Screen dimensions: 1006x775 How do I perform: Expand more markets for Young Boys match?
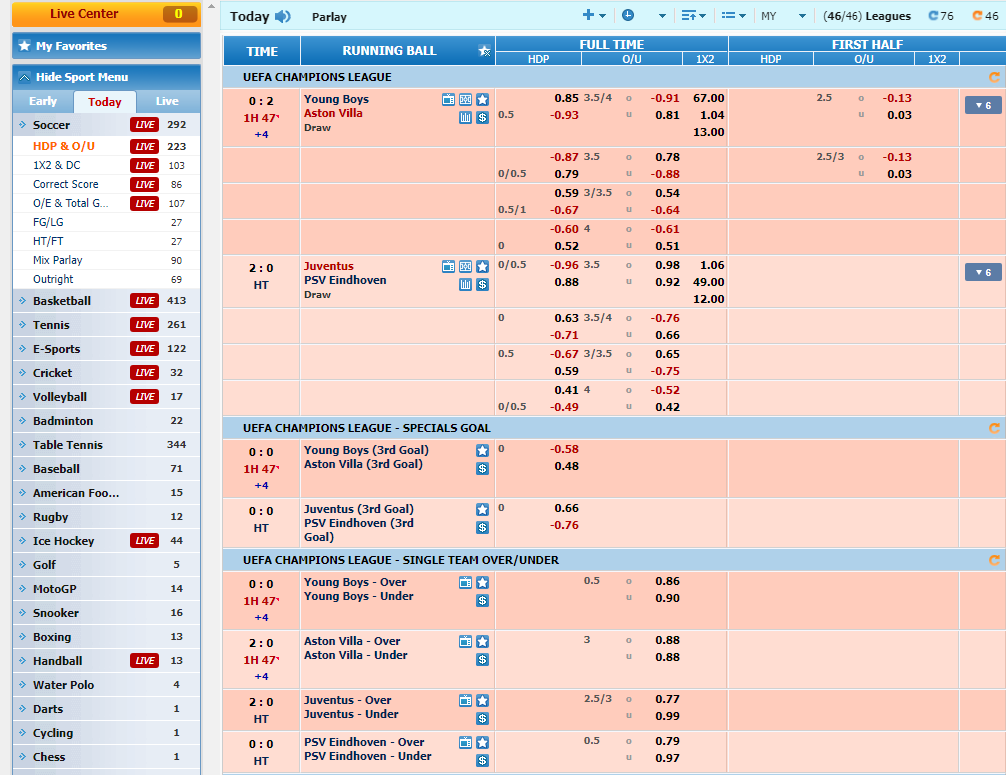982,105
